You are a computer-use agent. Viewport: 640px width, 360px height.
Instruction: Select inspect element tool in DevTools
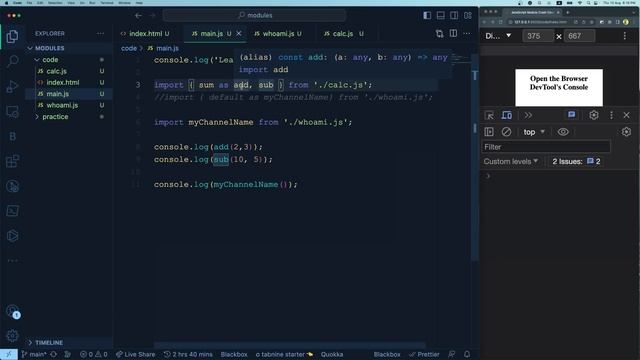tap(489, 116)
